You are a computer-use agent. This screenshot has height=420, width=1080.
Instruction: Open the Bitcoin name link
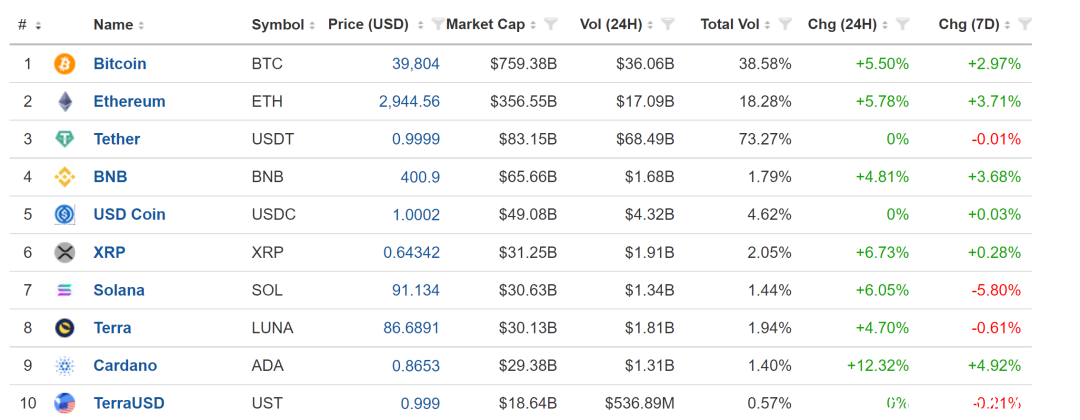pos(120,64)
